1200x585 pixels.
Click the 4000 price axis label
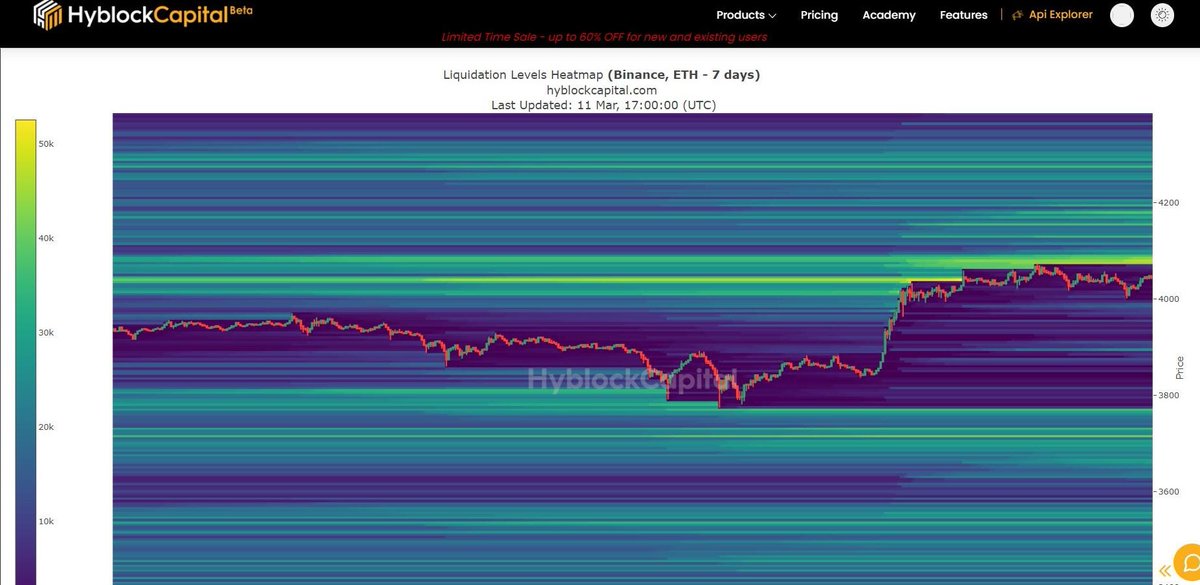1169,300
